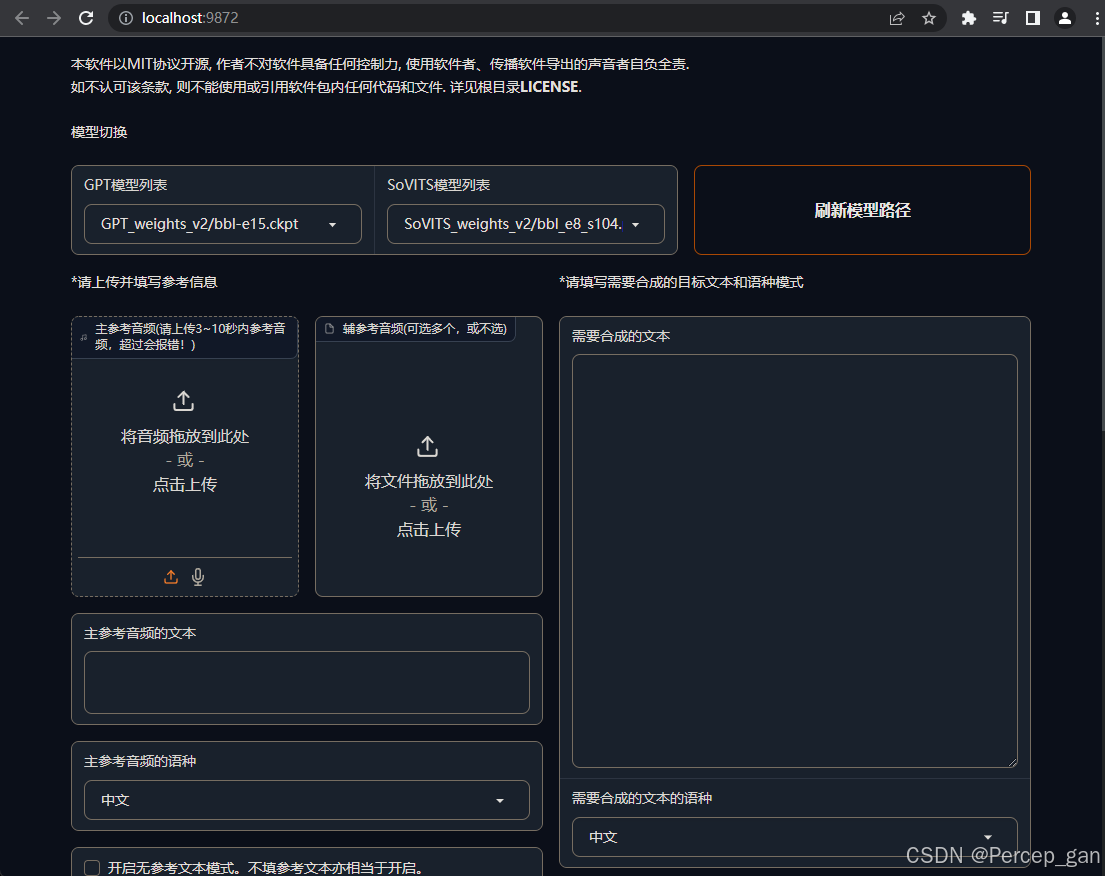Share this page from the address bar
1105x876 pixels.
896,18
